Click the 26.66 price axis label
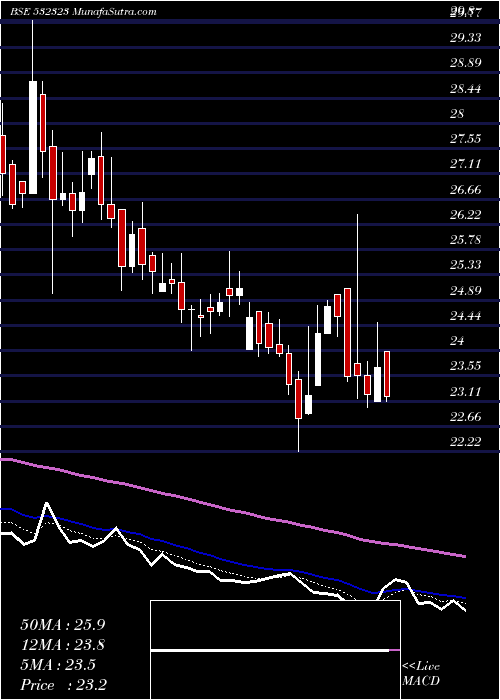Image resolution: width=500 pixels, height=700 pixels. tap(466, 190)
